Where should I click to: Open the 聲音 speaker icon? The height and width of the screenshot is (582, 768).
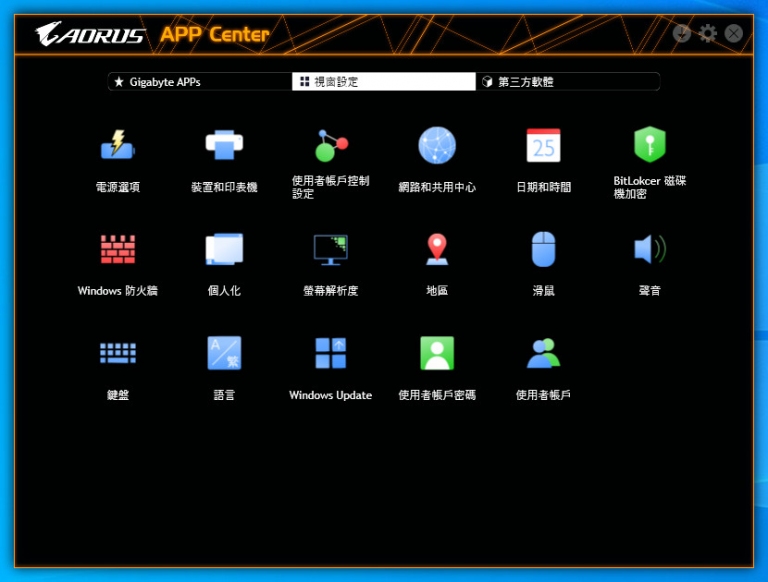click(650, 249)
